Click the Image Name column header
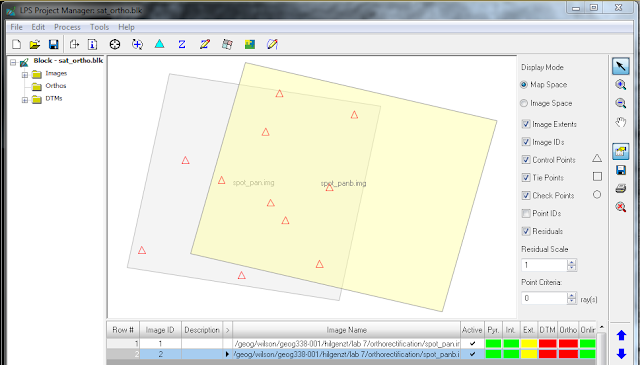The image size is (640, 365). click(x=346, y=330)
